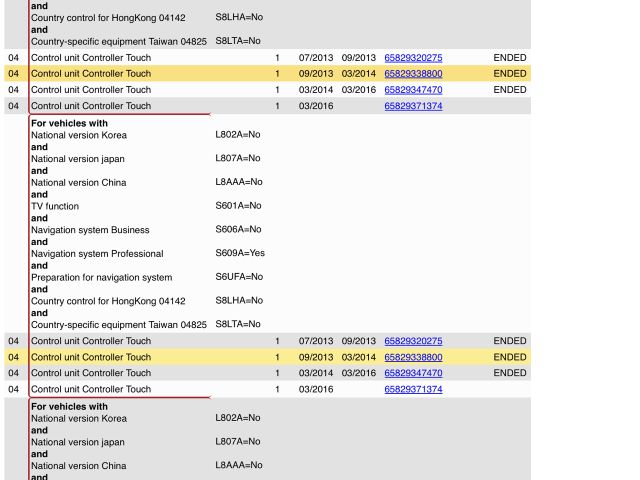Viewport: 640px width, 480px height.
Task: Select the TV function condition text
Action: coord(55,206)
